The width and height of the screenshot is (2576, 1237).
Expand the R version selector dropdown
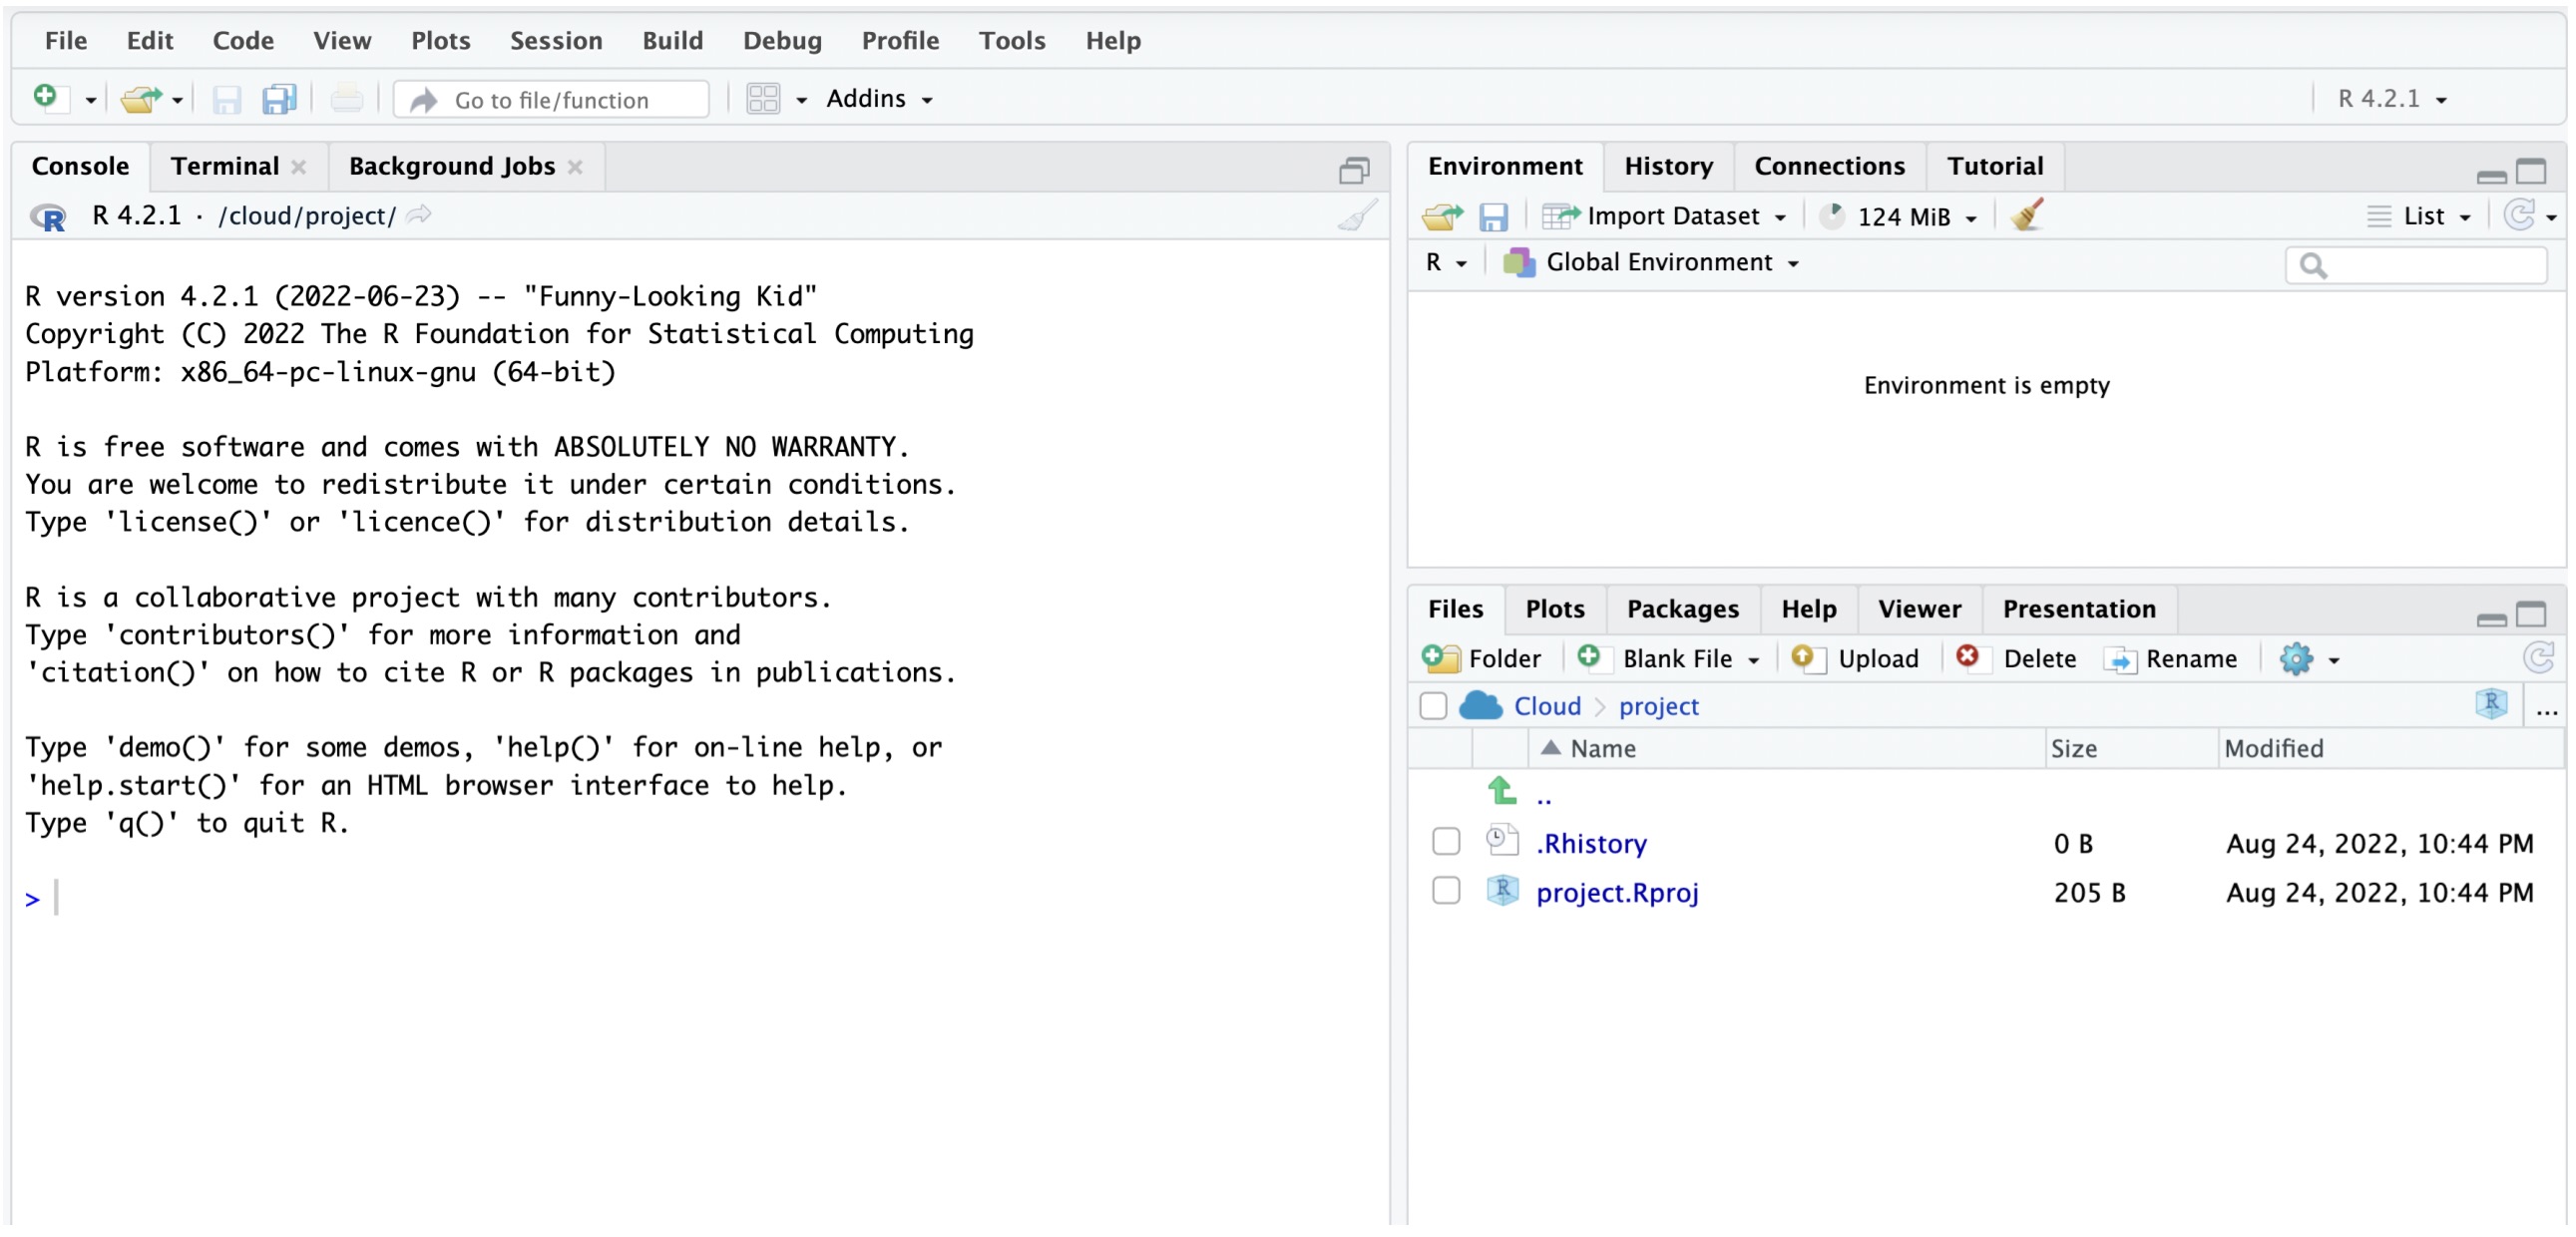(x=2390, y=98)
